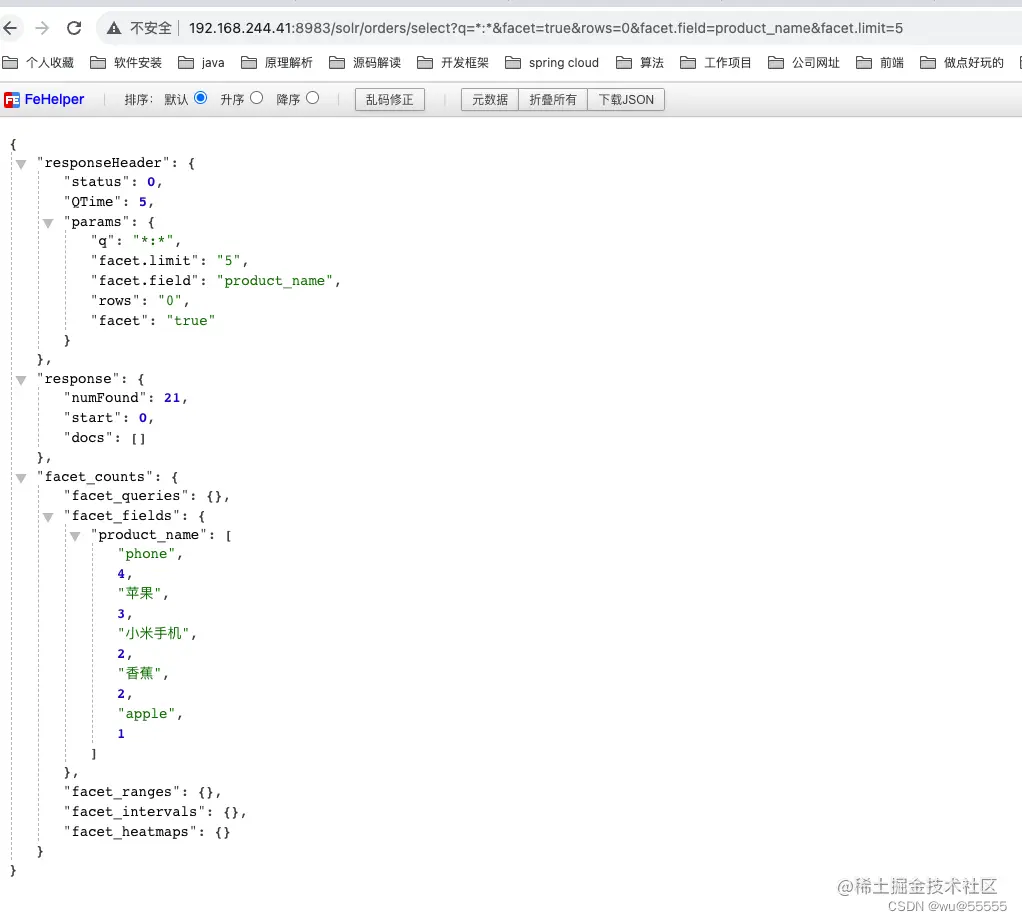Open the 工作项目 bookmark folder
The width and height of the screenshot is (1022, 921).
point(716,63)
